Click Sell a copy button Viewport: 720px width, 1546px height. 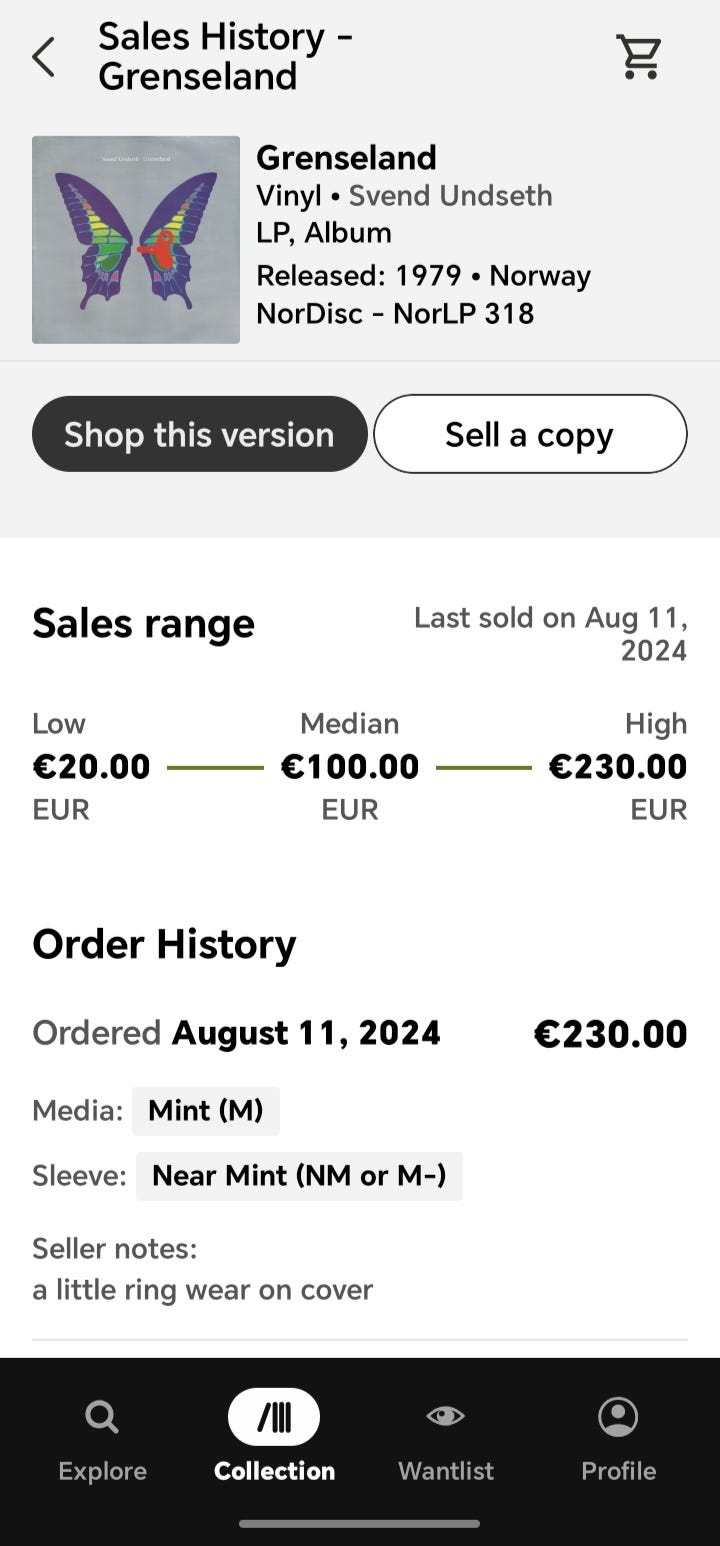[530, 434]
